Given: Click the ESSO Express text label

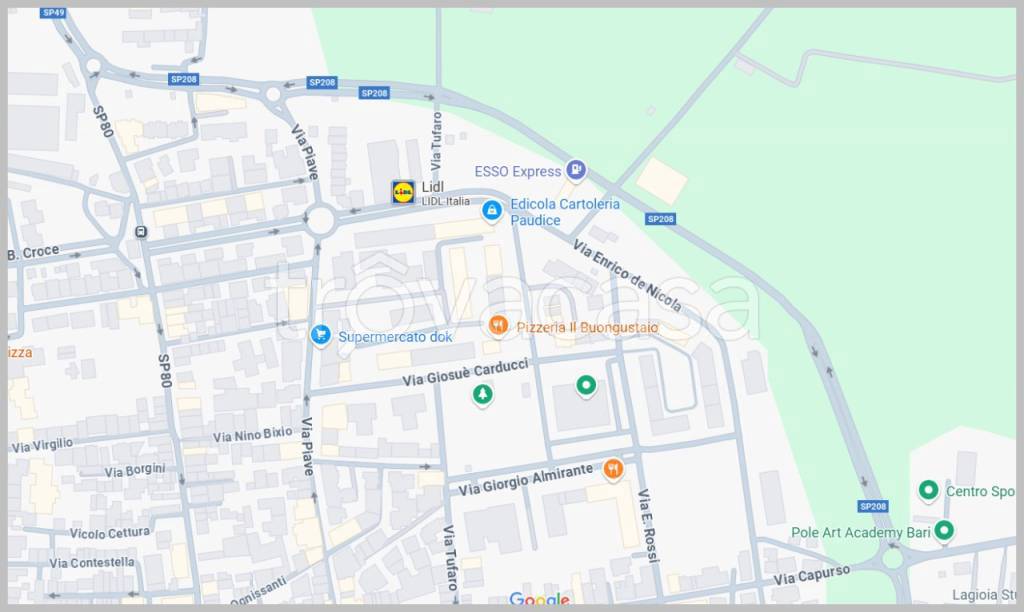Looking at the screenshot, I should click(x=517, y=172).
